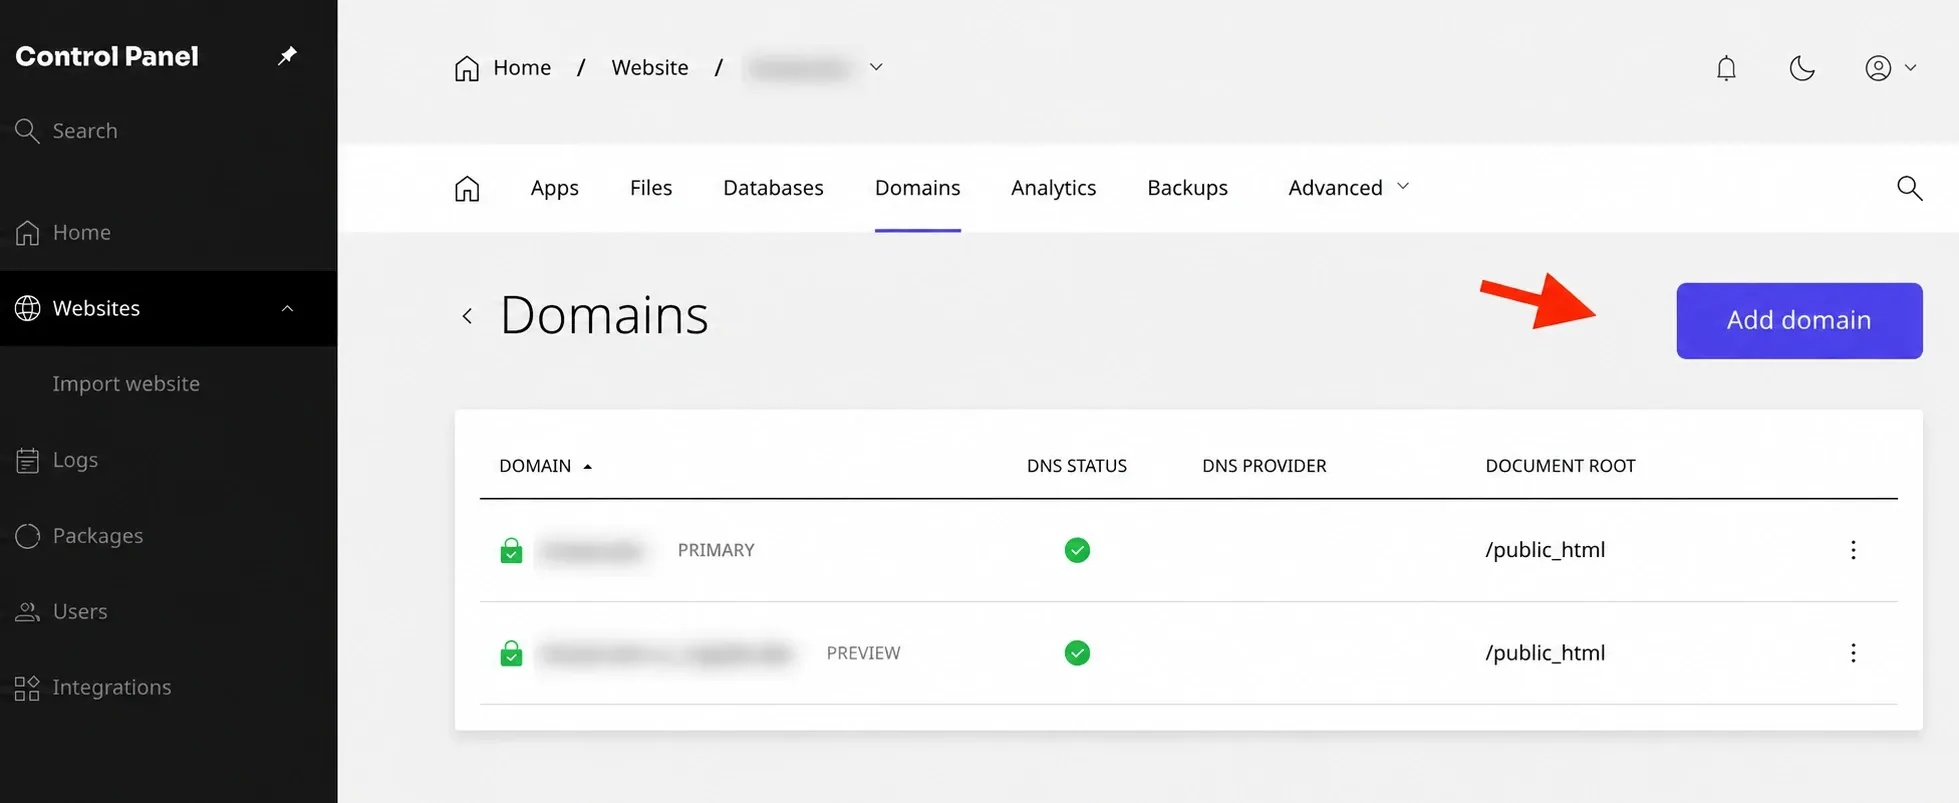Collapse the Websites sidebar section
1959x803 pixels.
pos(287,308)
